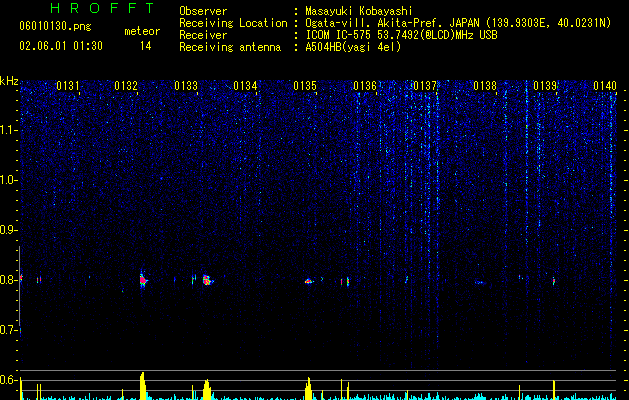The height and width of the screenshot is (400, 629).
Task: Click the 0137 time marker
Action: coord(425,86)
